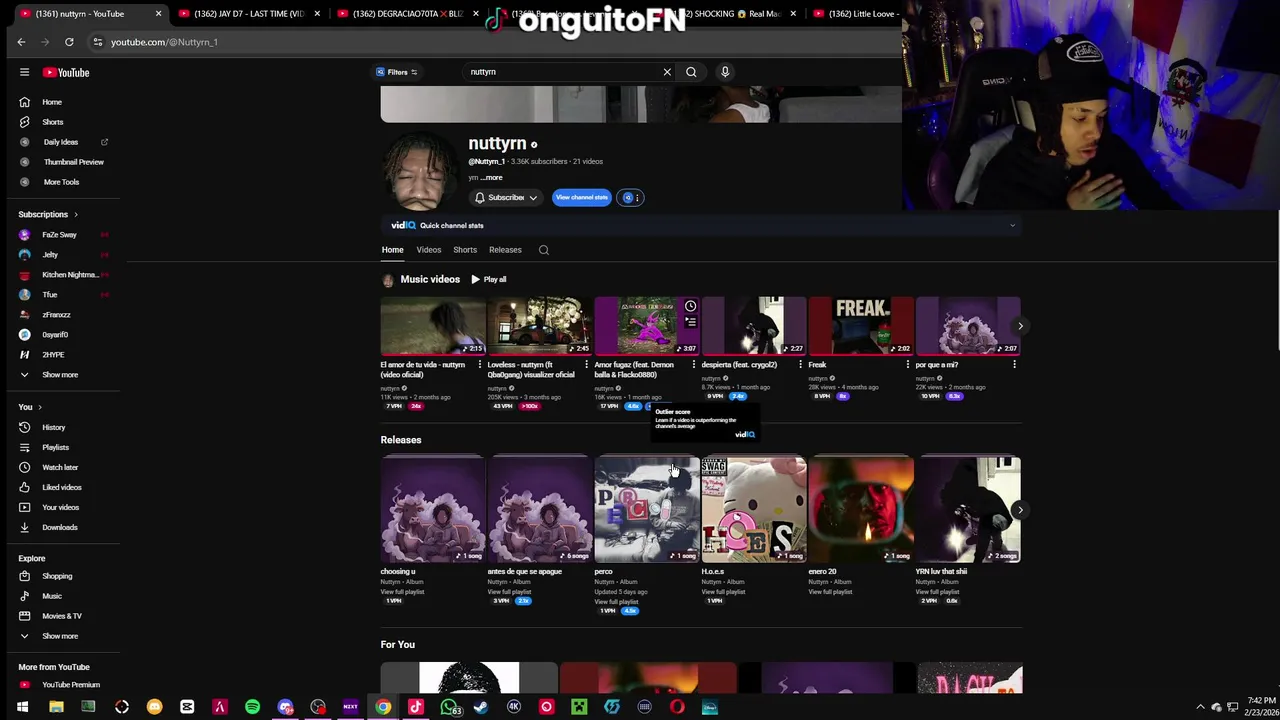1280x720 pixels.
Task: Reload the page in Chrome
Action: (x=69, y=42)
